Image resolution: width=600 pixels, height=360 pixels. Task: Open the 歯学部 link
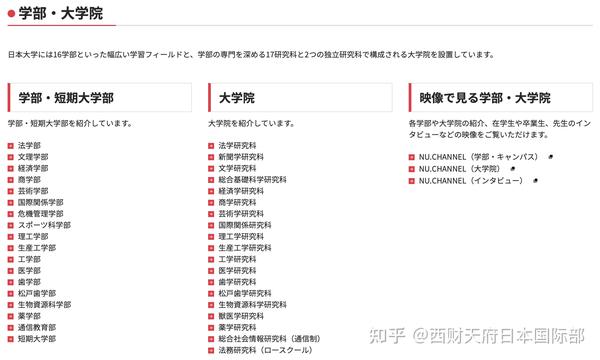point(29,282)
